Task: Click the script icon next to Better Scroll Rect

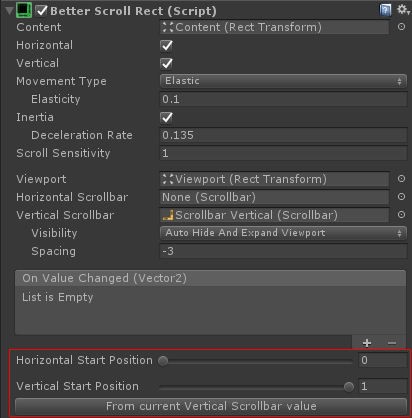Action: (x=24, y=10)
